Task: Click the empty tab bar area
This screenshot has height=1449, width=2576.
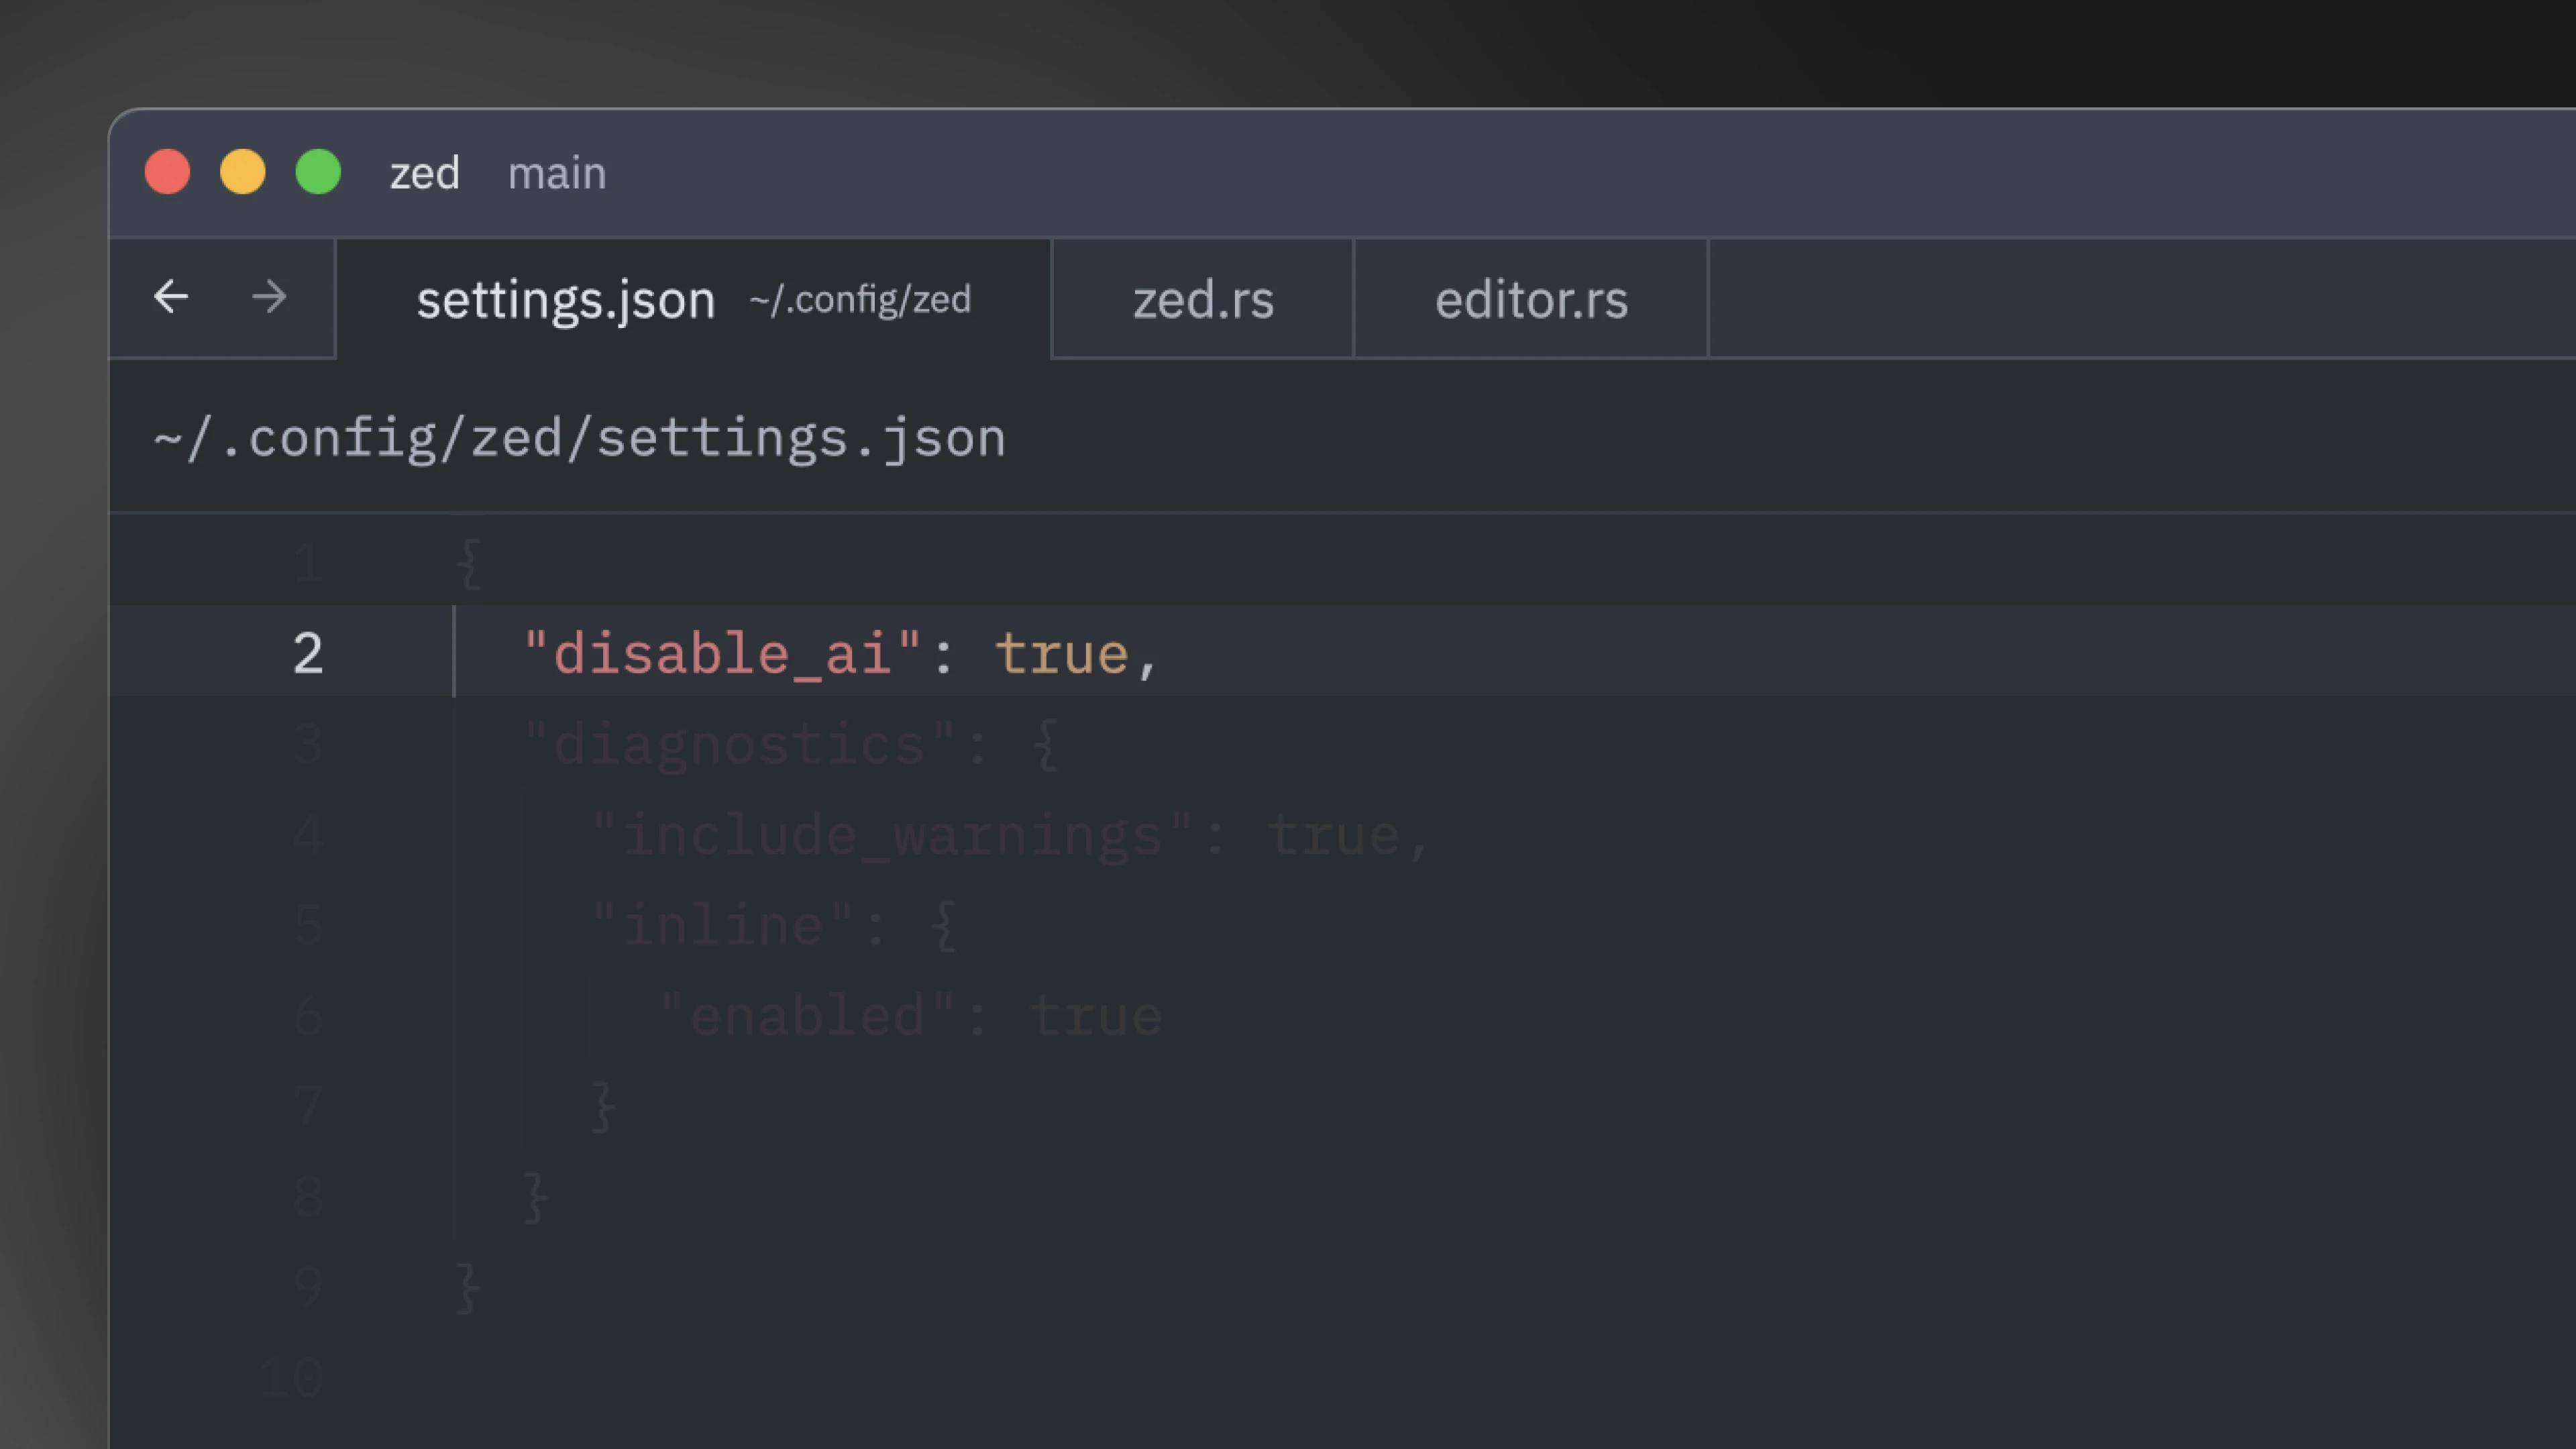Action: coord(2140,298)
